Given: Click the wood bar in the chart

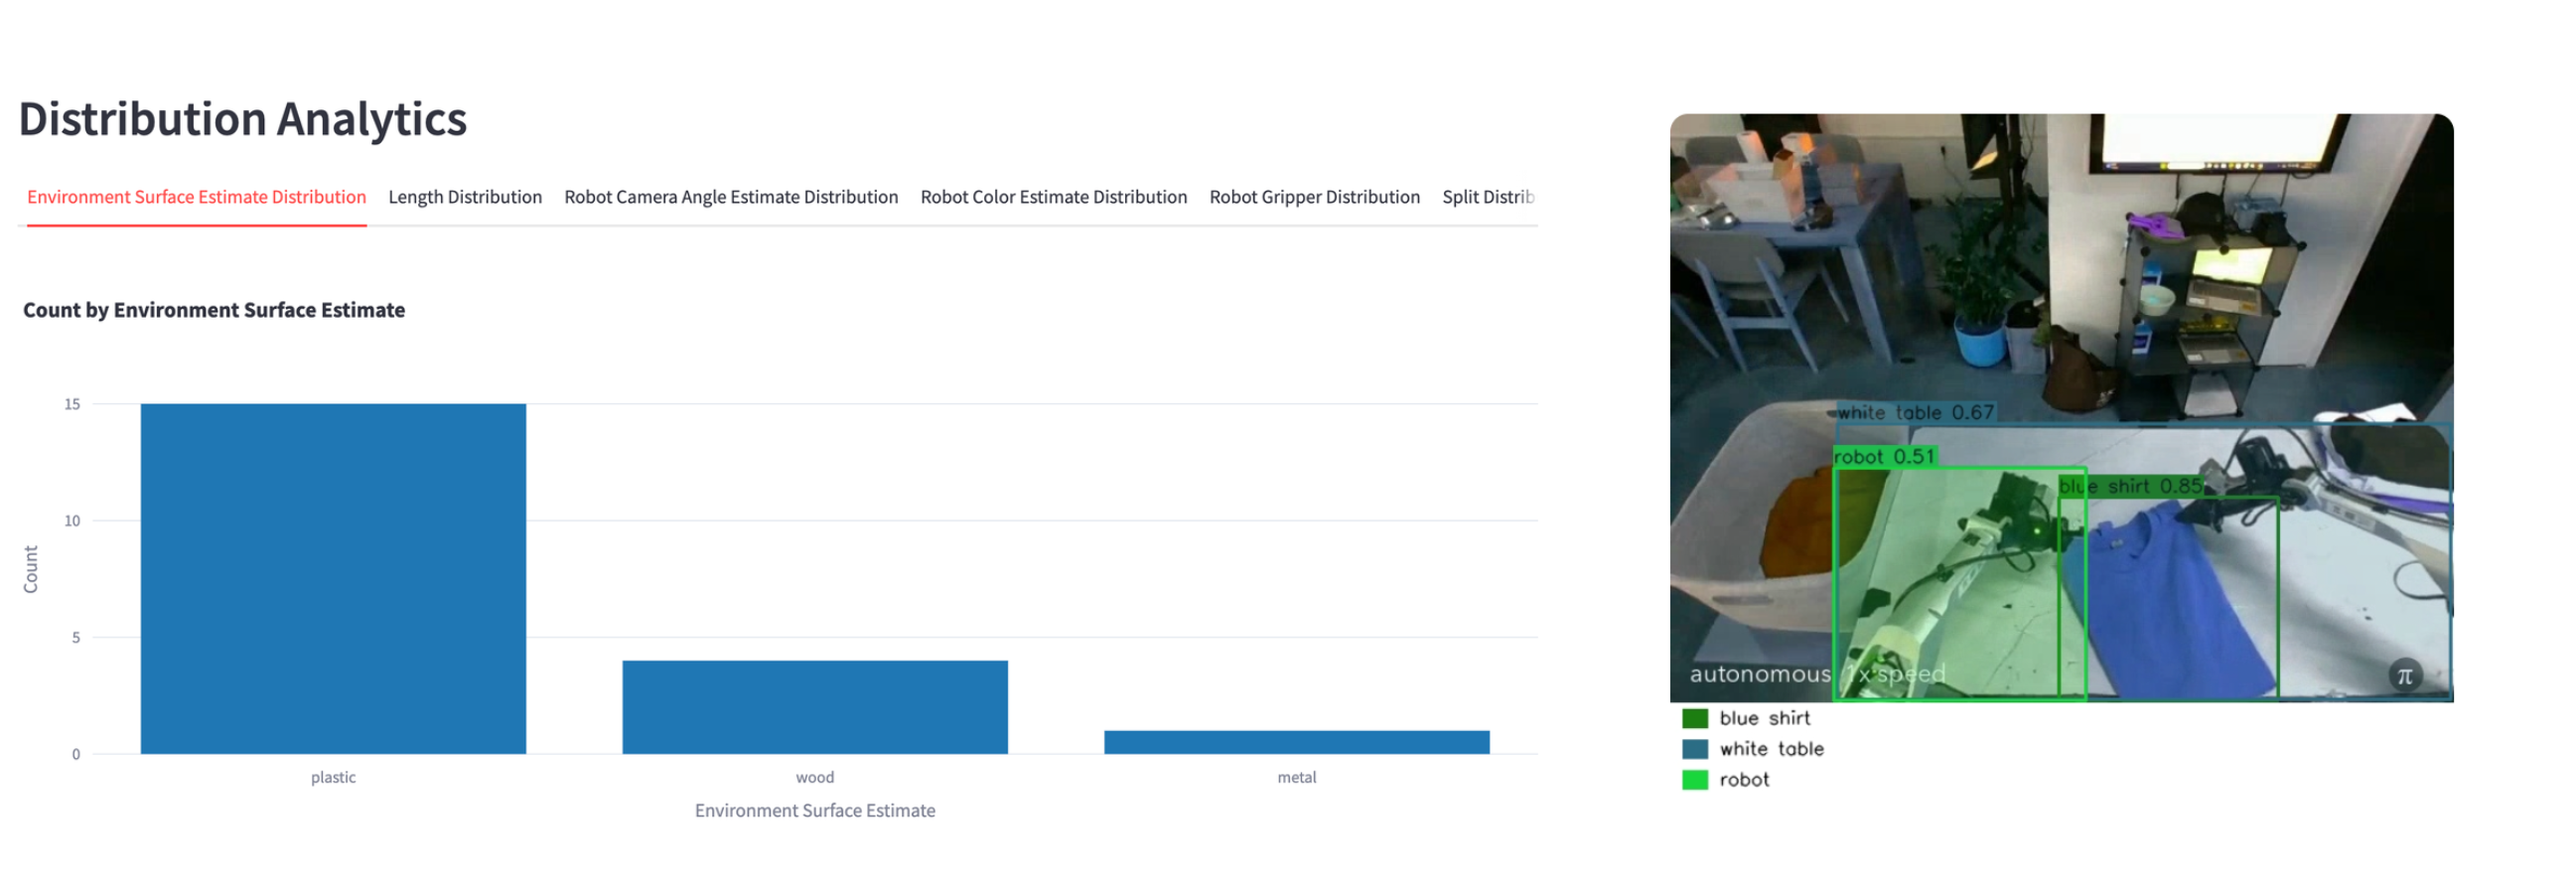Looking at the screenshot, I should click(x=815, y=706).
